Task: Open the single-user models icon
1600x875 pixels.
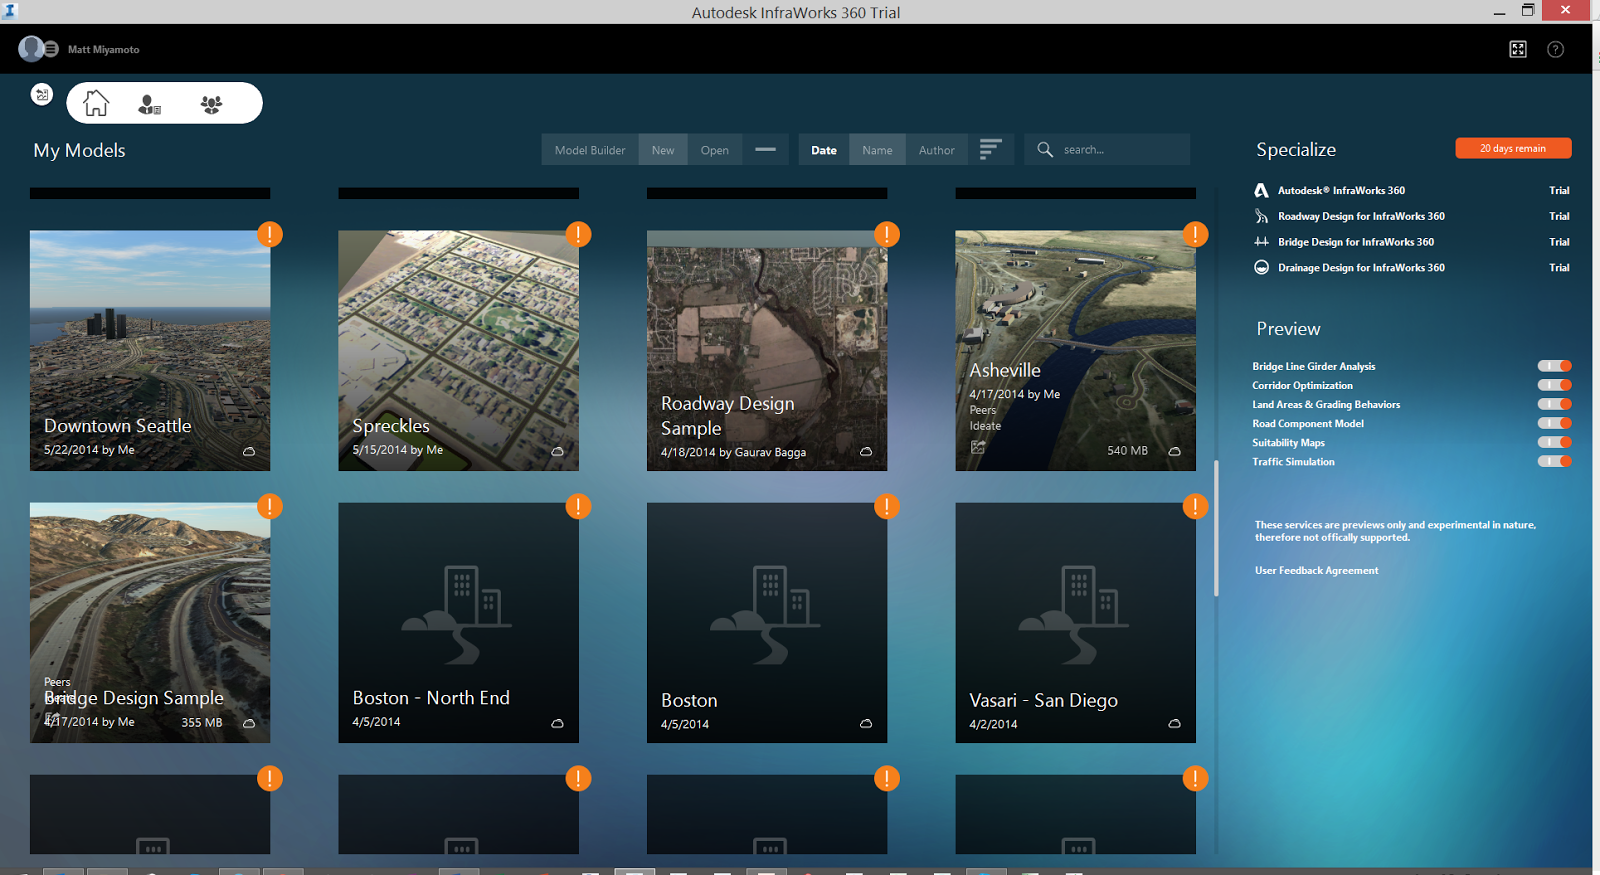Action: tap(150, 104)
